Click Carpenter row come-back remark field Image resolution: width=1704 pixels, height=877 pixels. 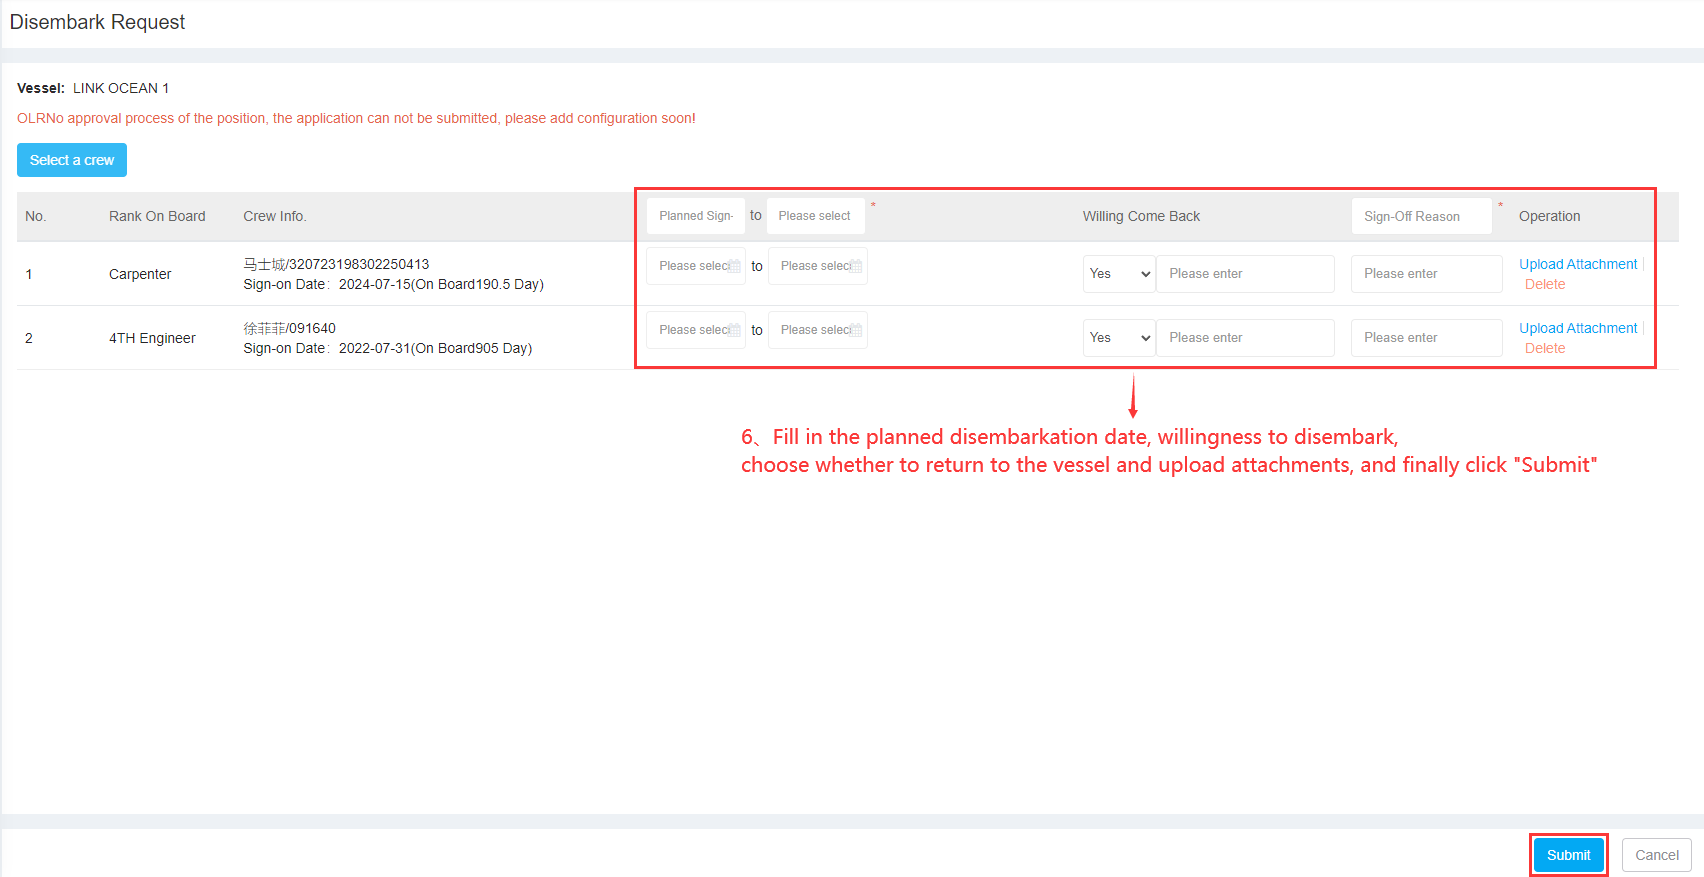1245,274
